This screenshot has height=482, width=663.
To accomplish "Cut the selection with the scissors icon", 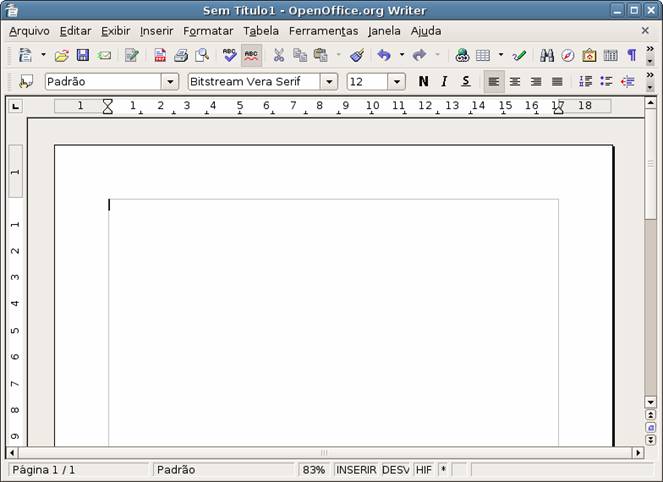I will (x=279, y=55).
